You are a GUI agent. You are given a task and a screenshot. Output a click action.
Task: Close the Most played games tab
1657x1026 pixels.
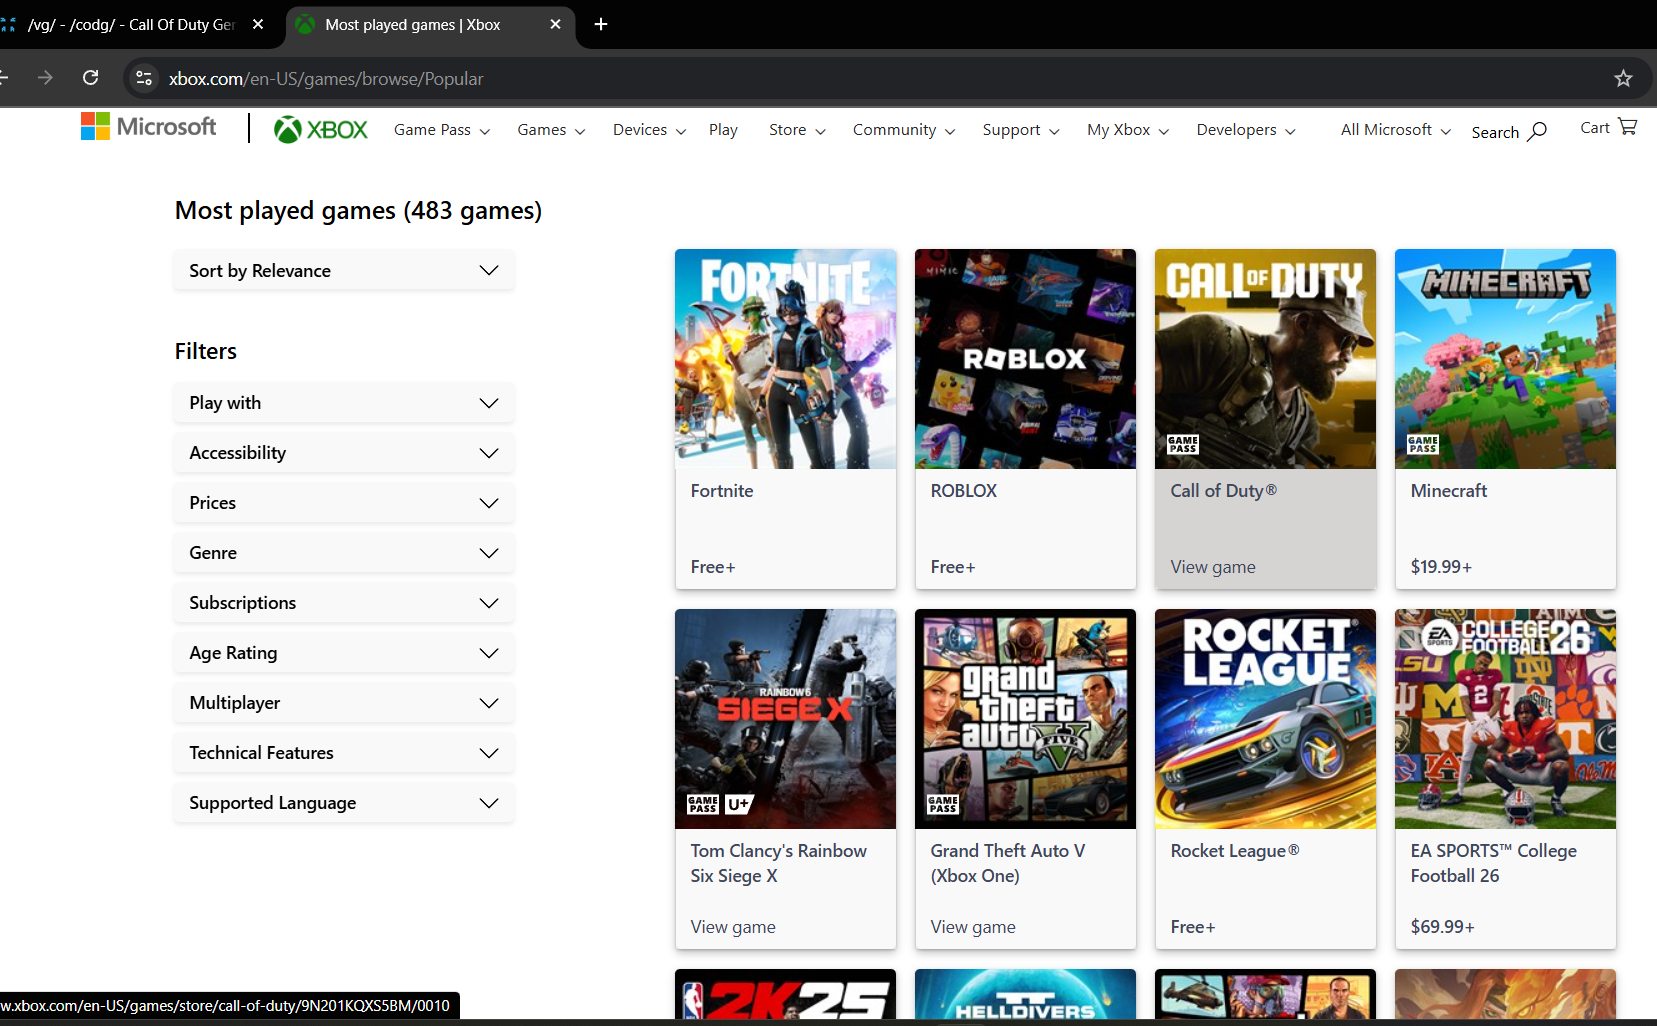(556, 24)
